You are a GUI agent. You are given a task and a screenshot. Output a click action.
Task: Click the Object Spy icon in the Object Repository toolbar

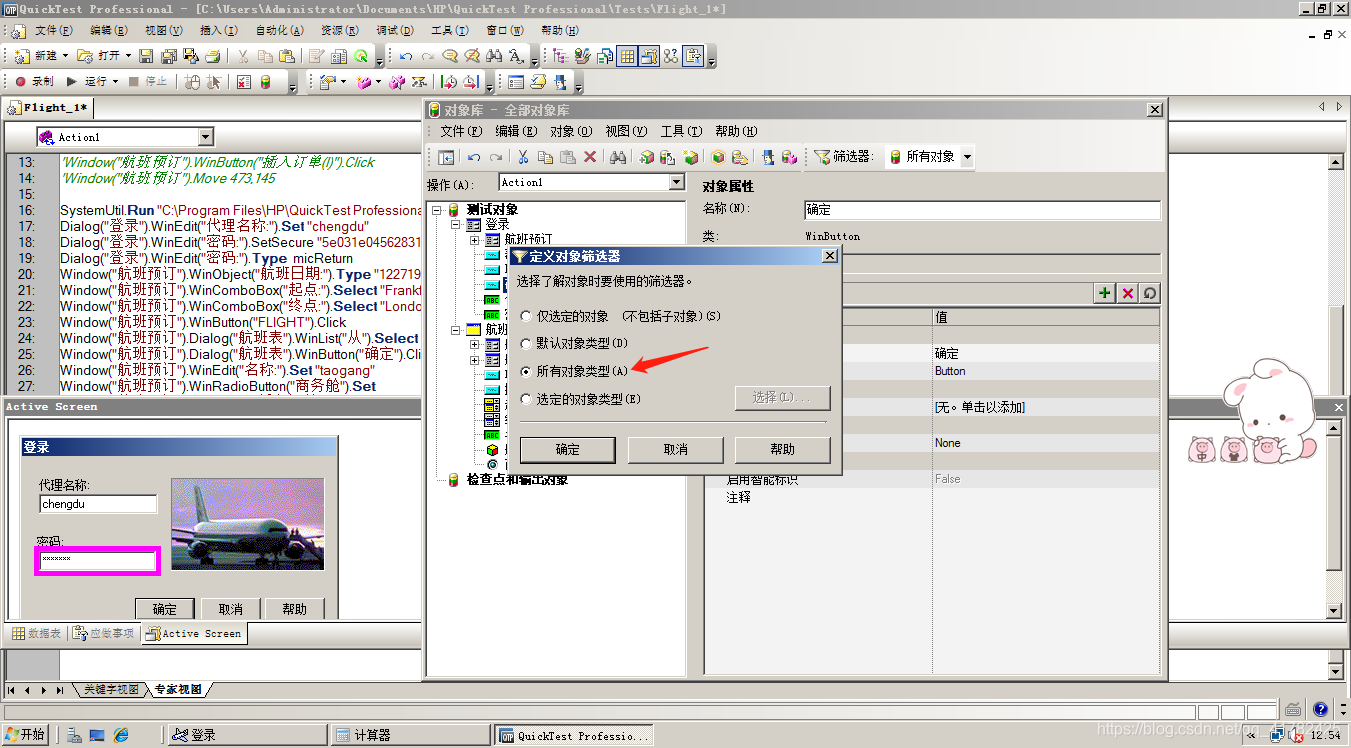pyautogui.click(x=768, y=157)
